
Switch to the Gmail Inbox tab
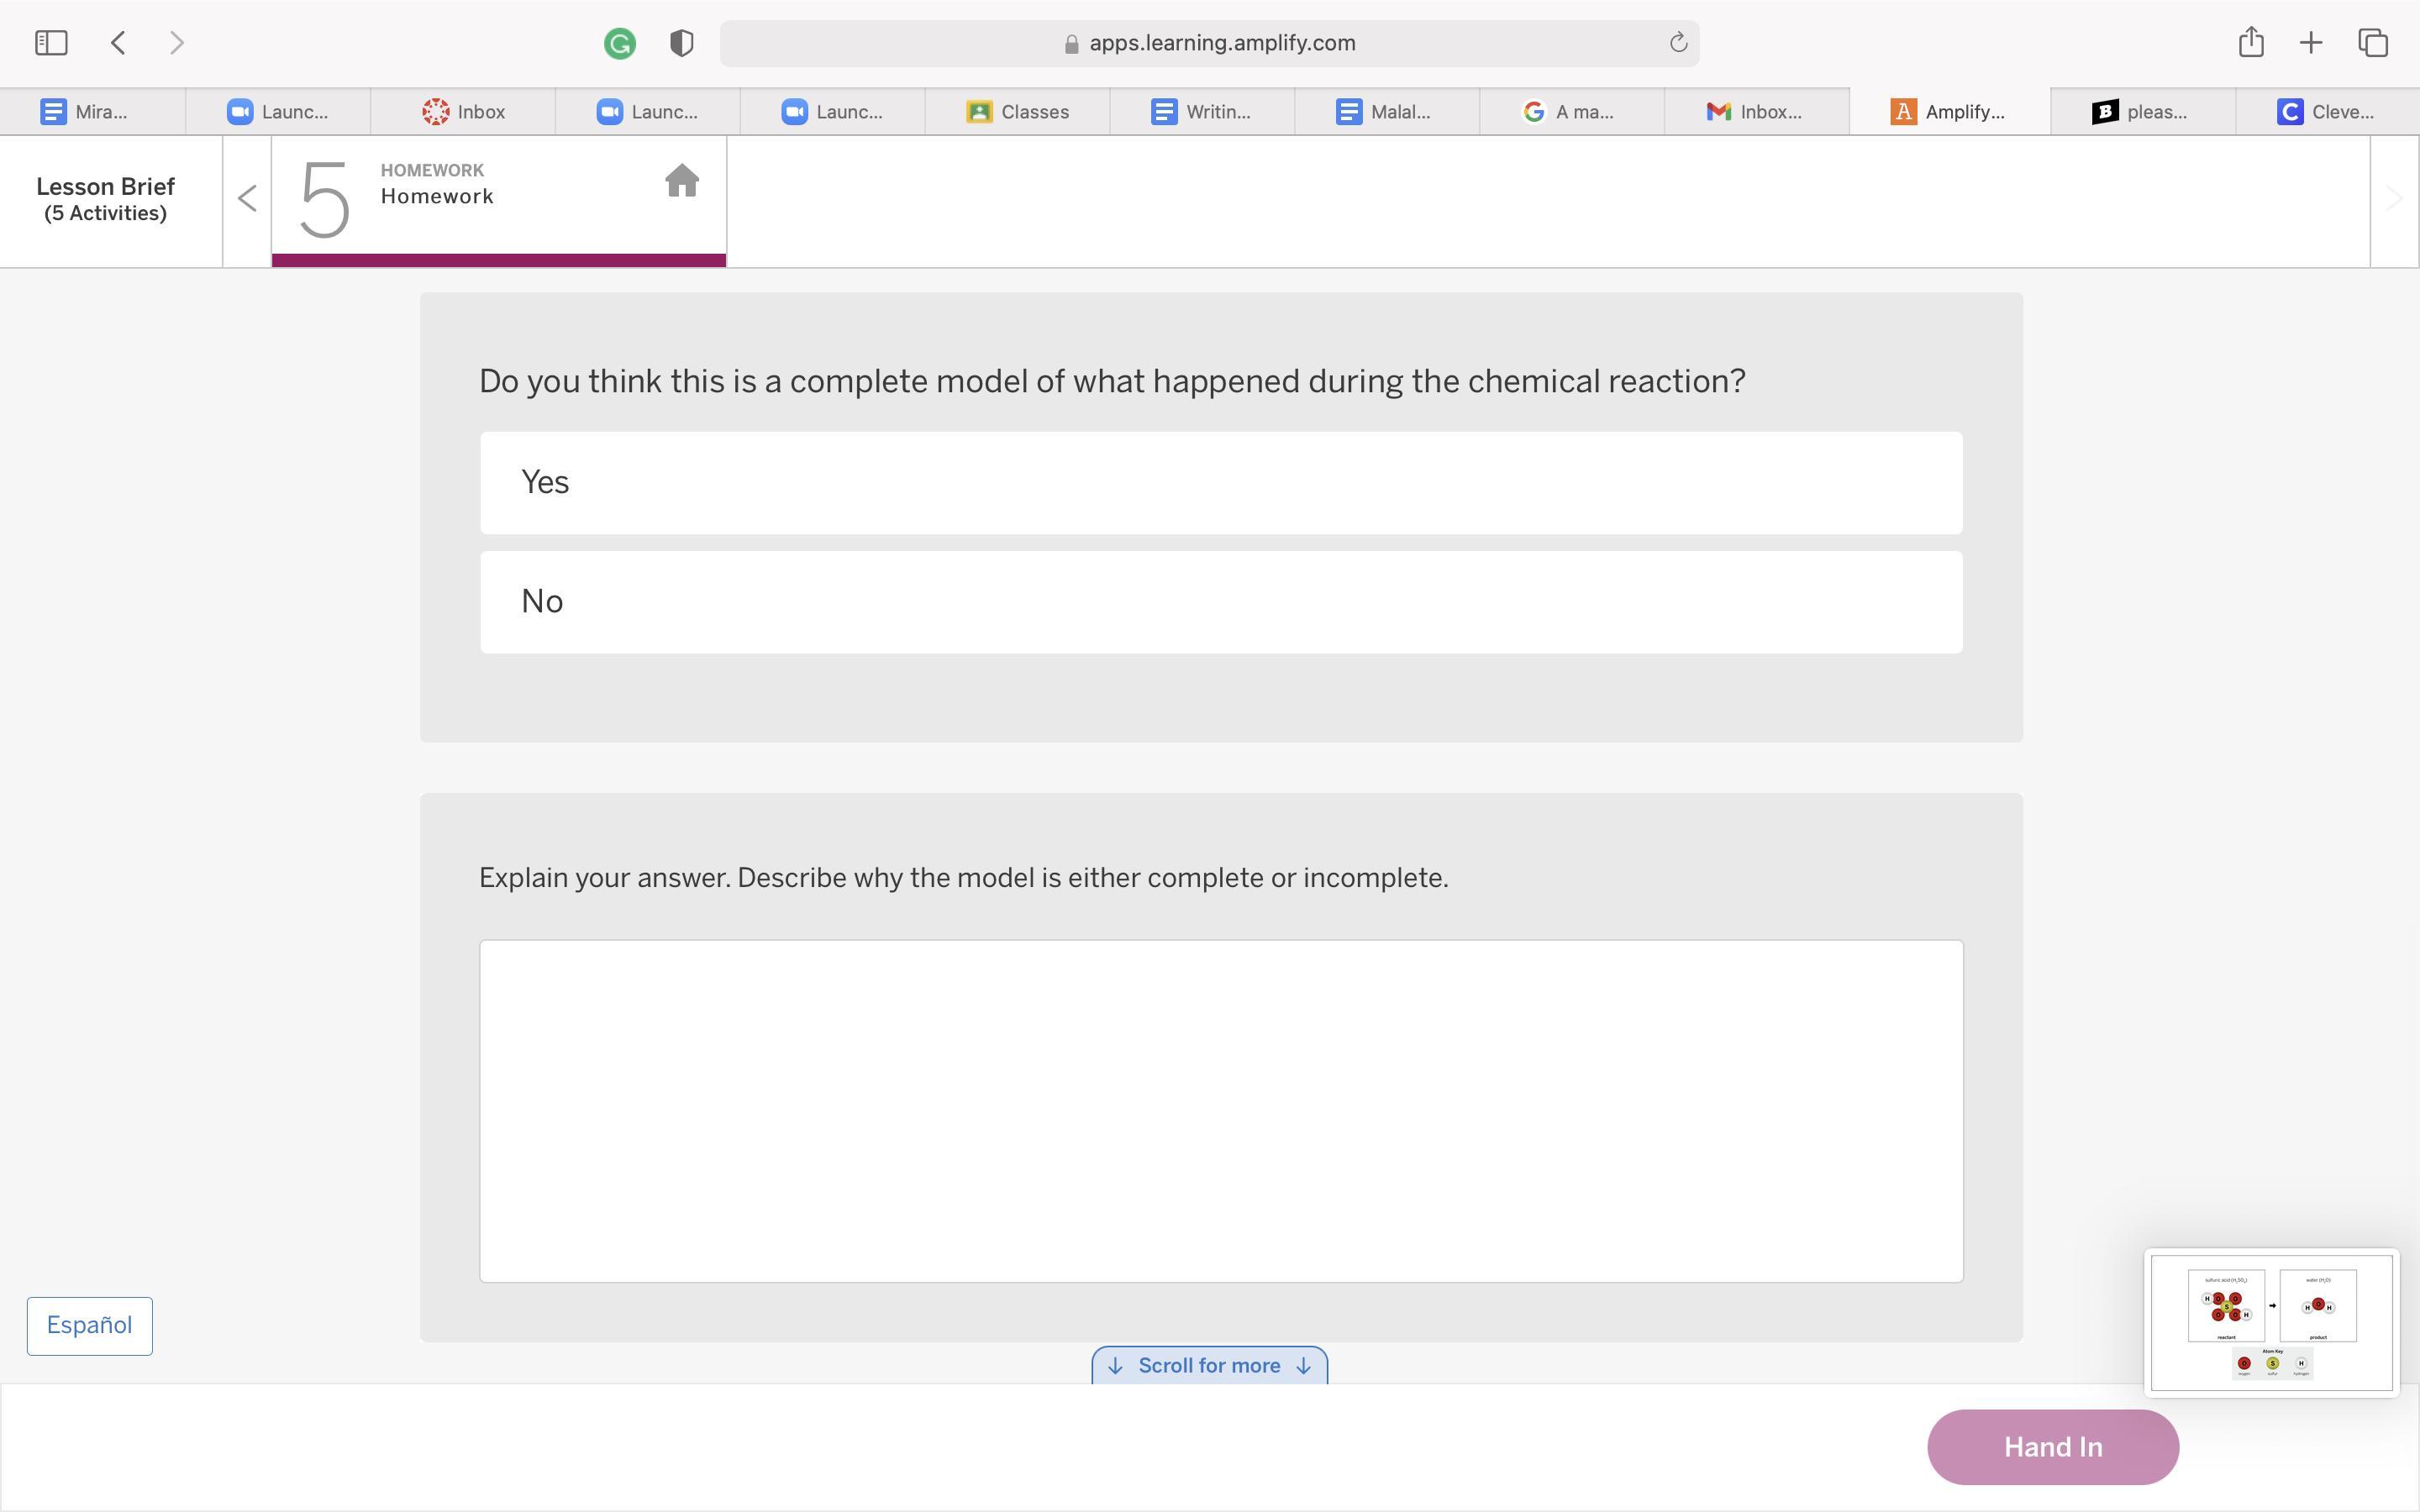1755,112
